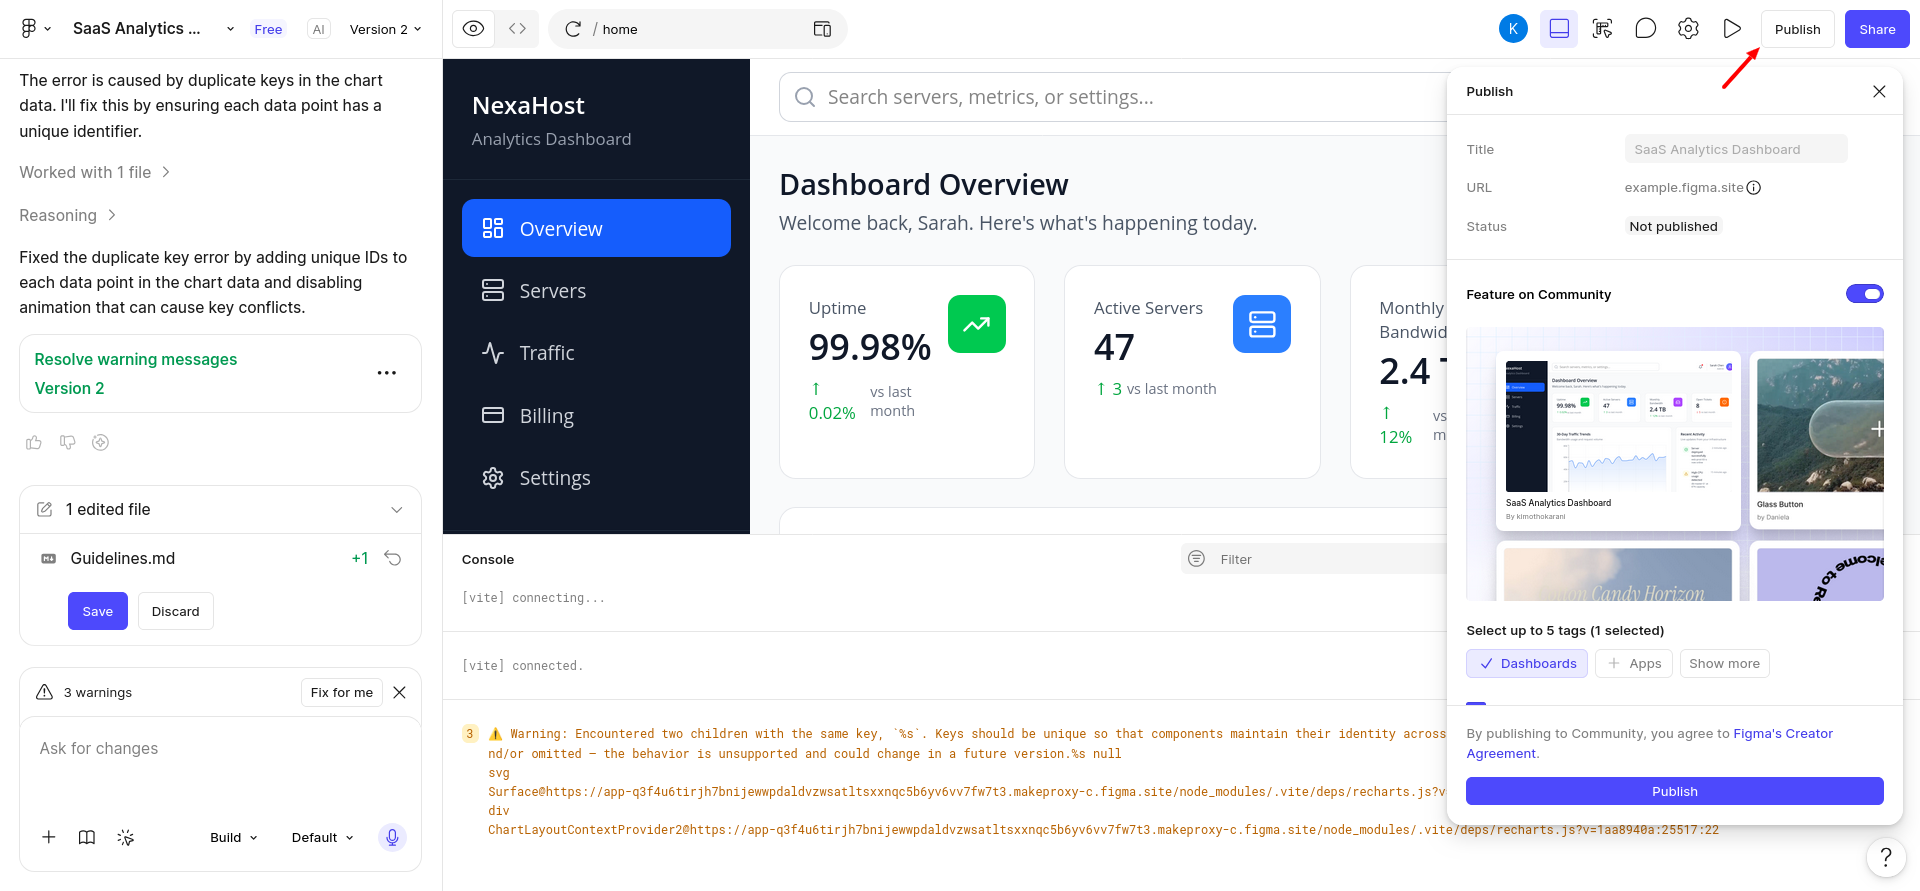Open Billing in NexaHost sidebar
The image size is (1920, 891).
coord(596,415)
